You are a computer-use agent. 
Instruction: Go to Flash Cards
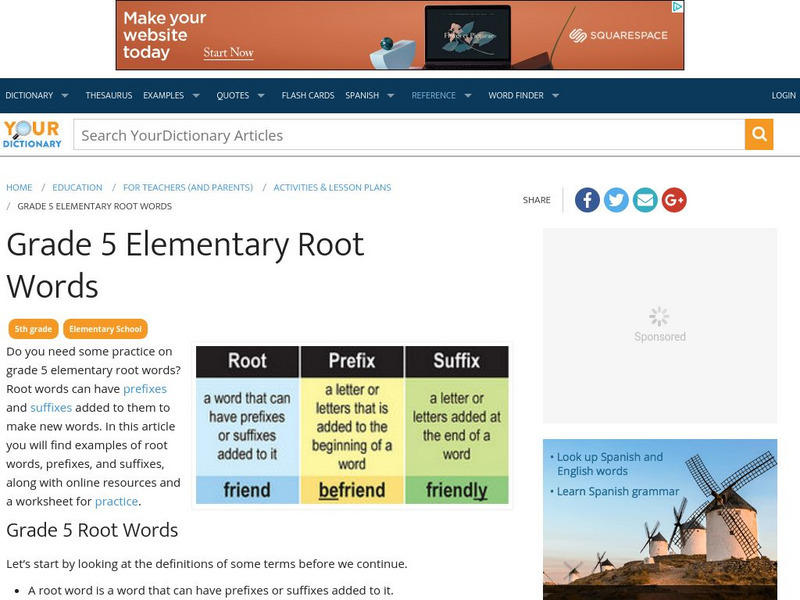click(x=308, y=95)
